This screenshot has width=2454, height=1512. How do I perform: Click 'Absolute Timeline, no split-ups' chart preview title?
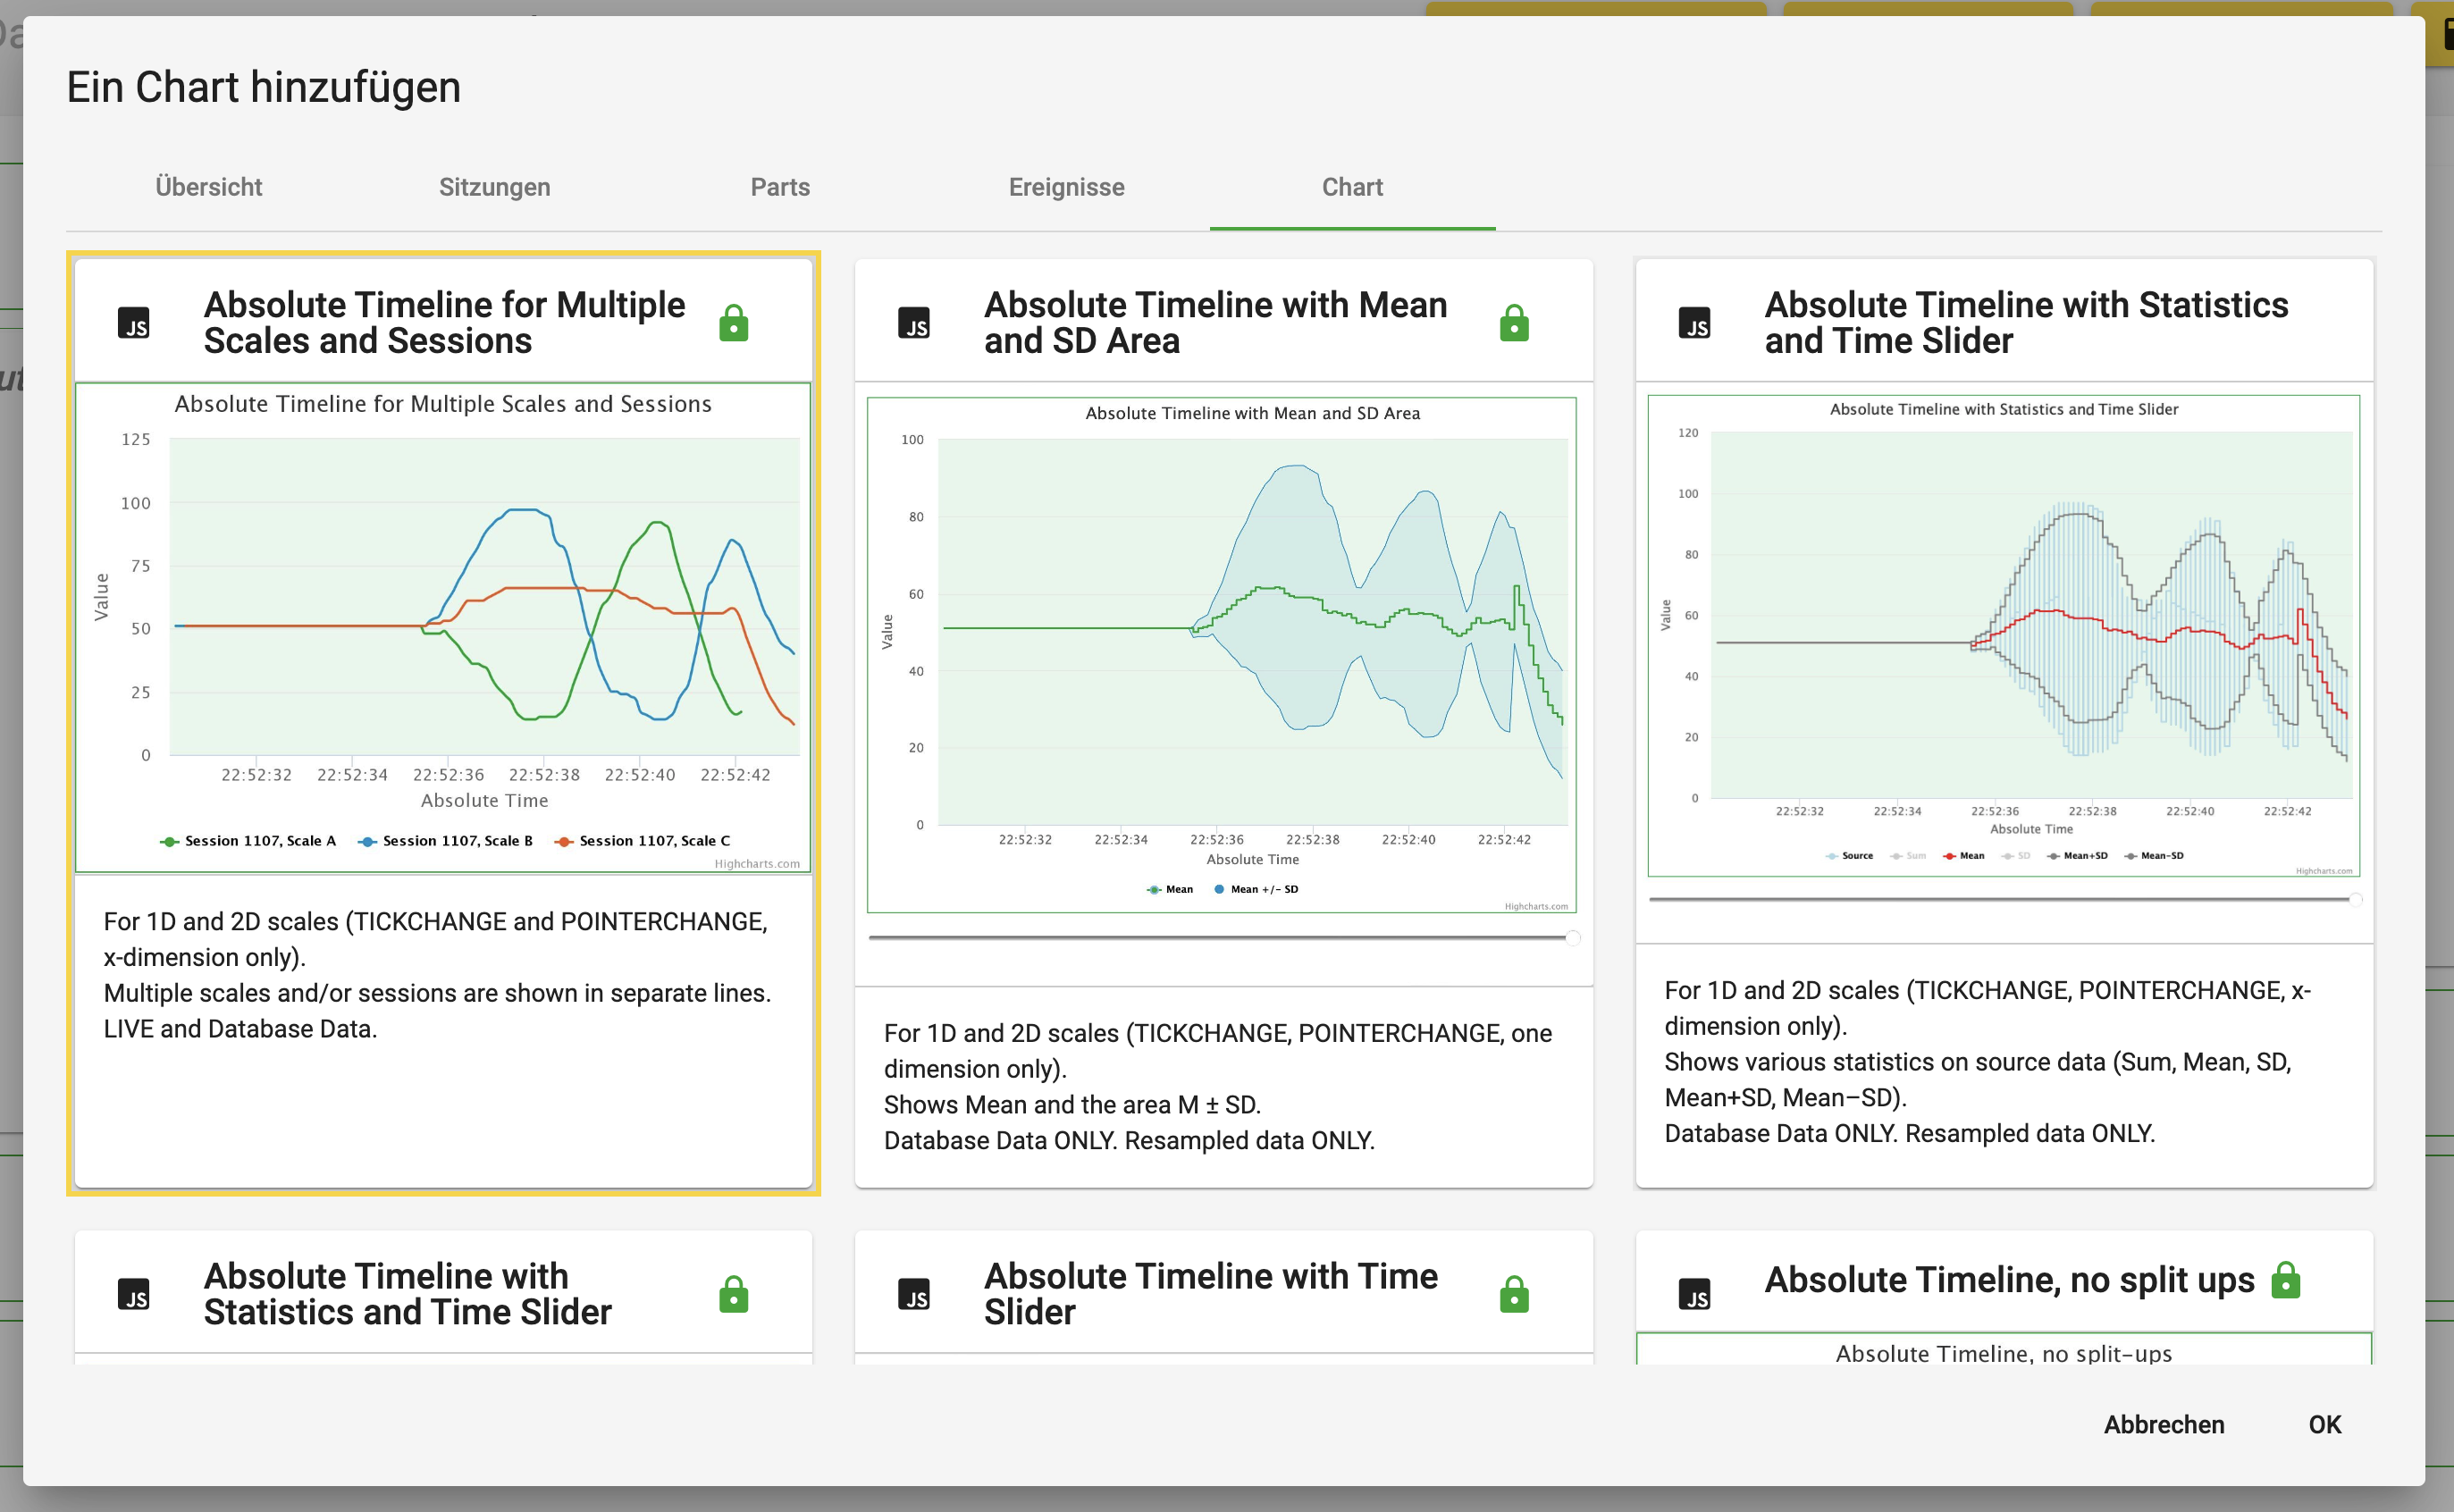2004,1354
